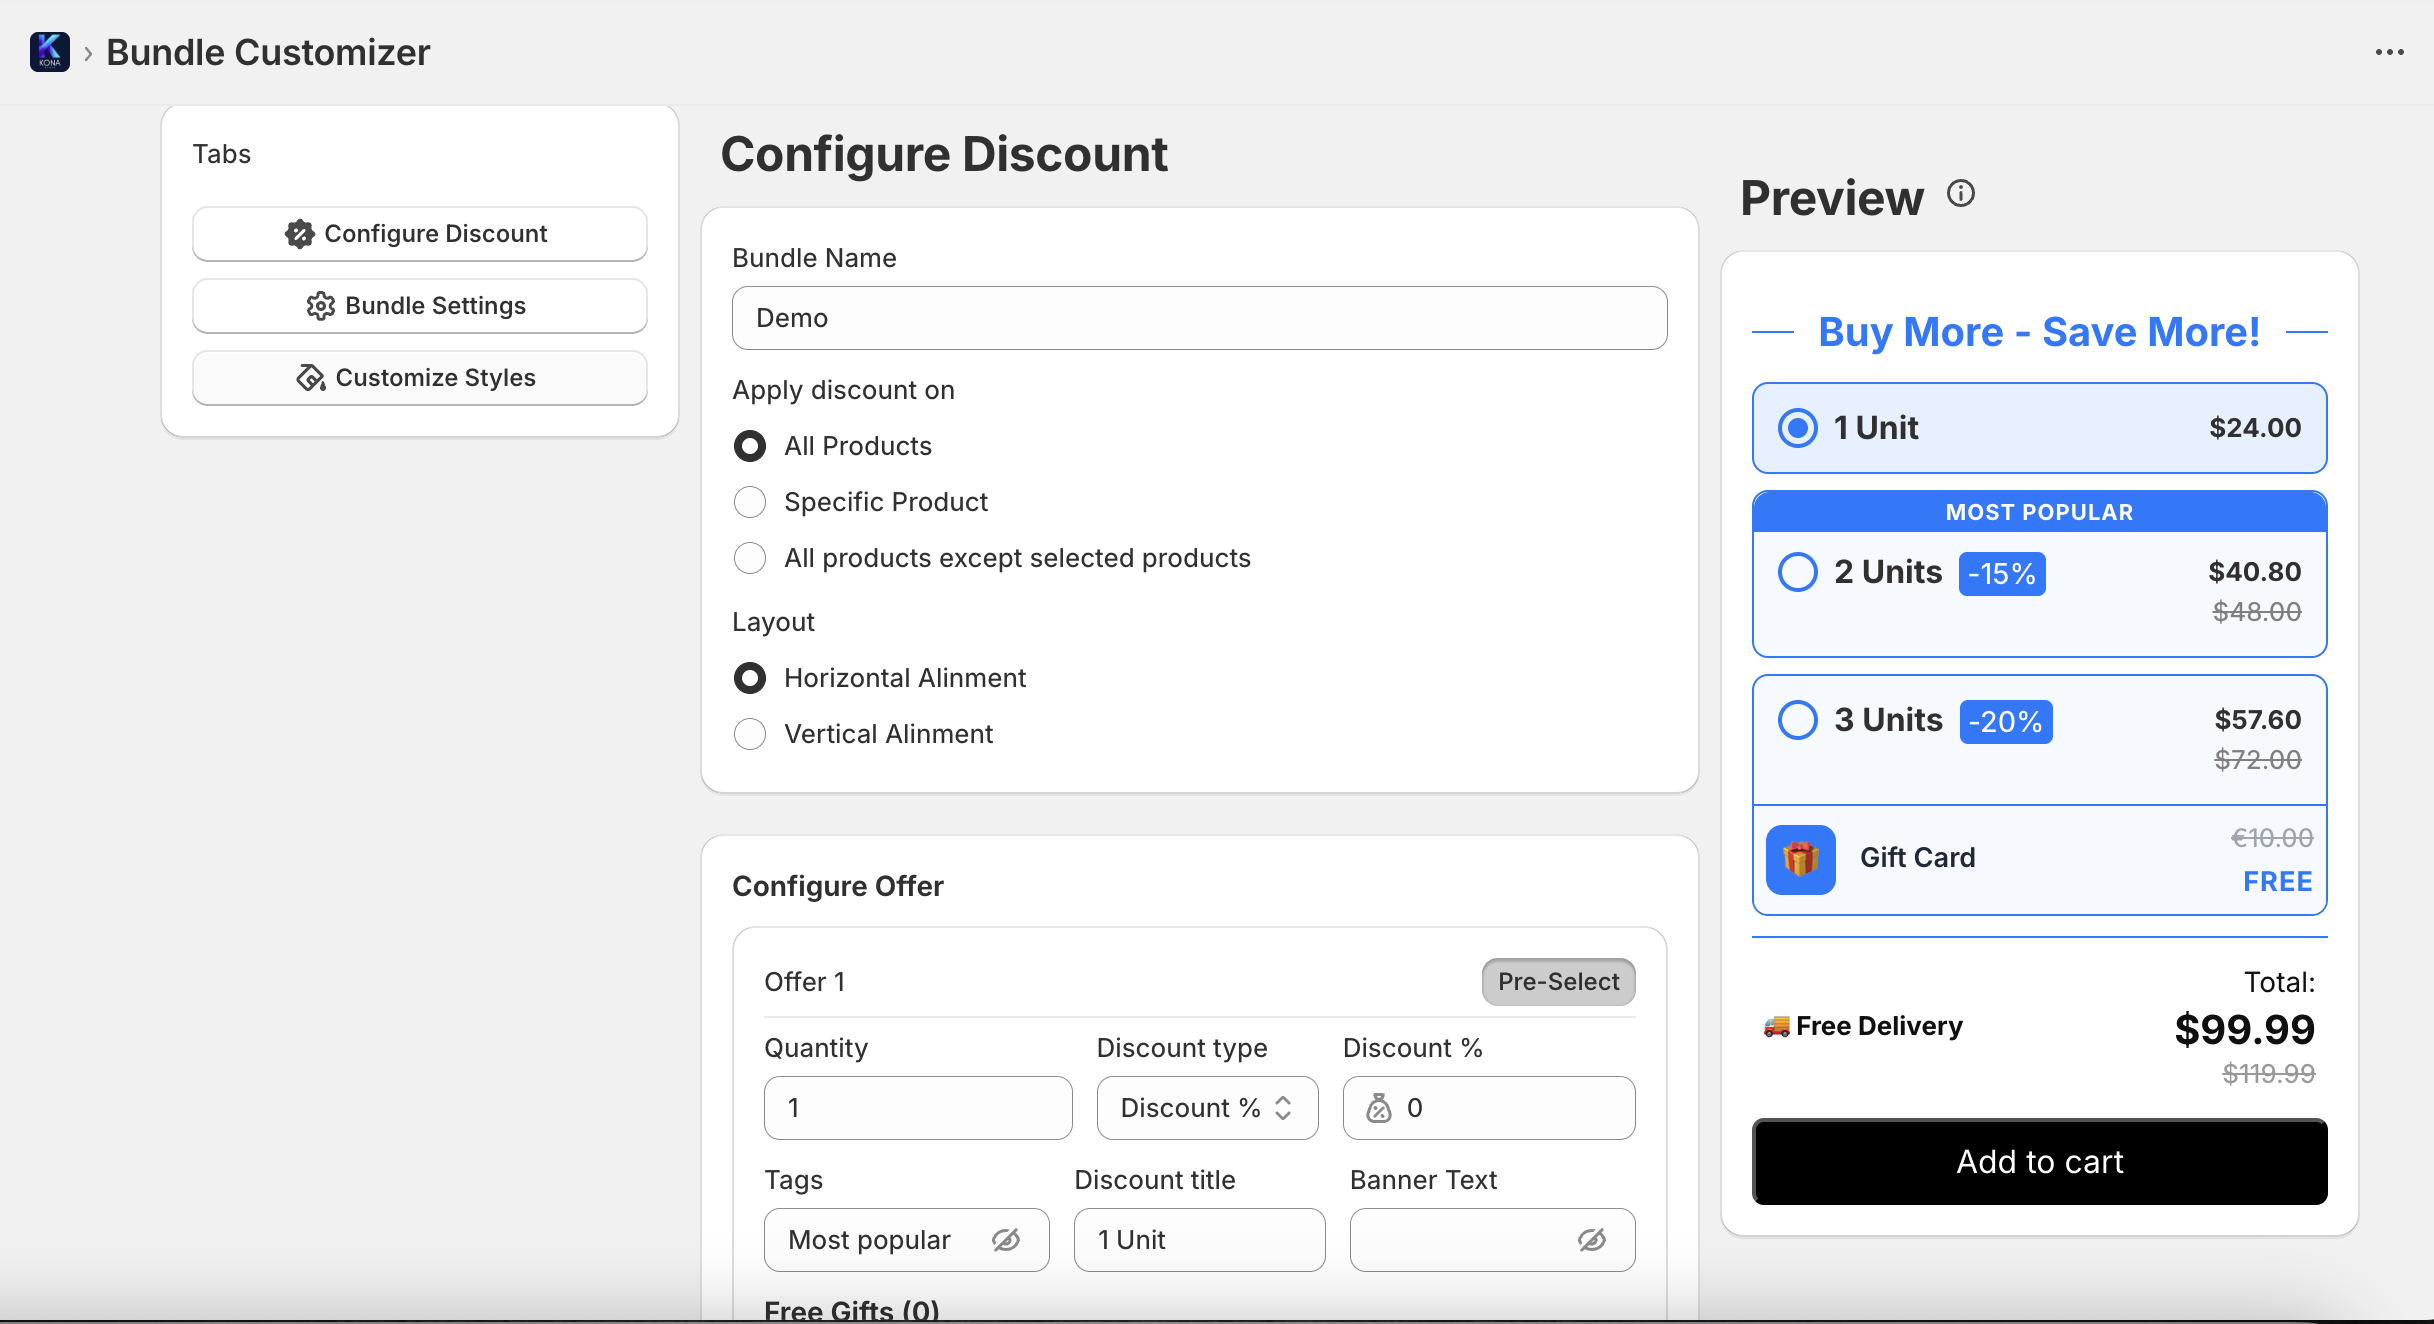This screenshot has height=1324, width=2434.
Task: Select the 3 Units offer in preview
Action: click(1797, 720)
